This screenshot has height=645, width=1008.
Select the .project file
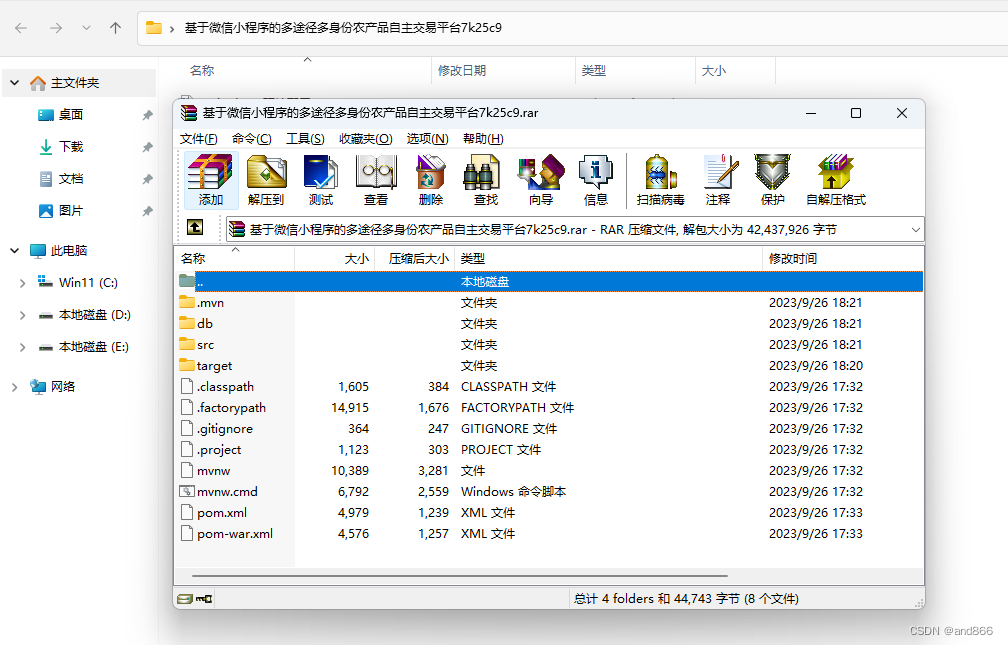pos(550,450)
